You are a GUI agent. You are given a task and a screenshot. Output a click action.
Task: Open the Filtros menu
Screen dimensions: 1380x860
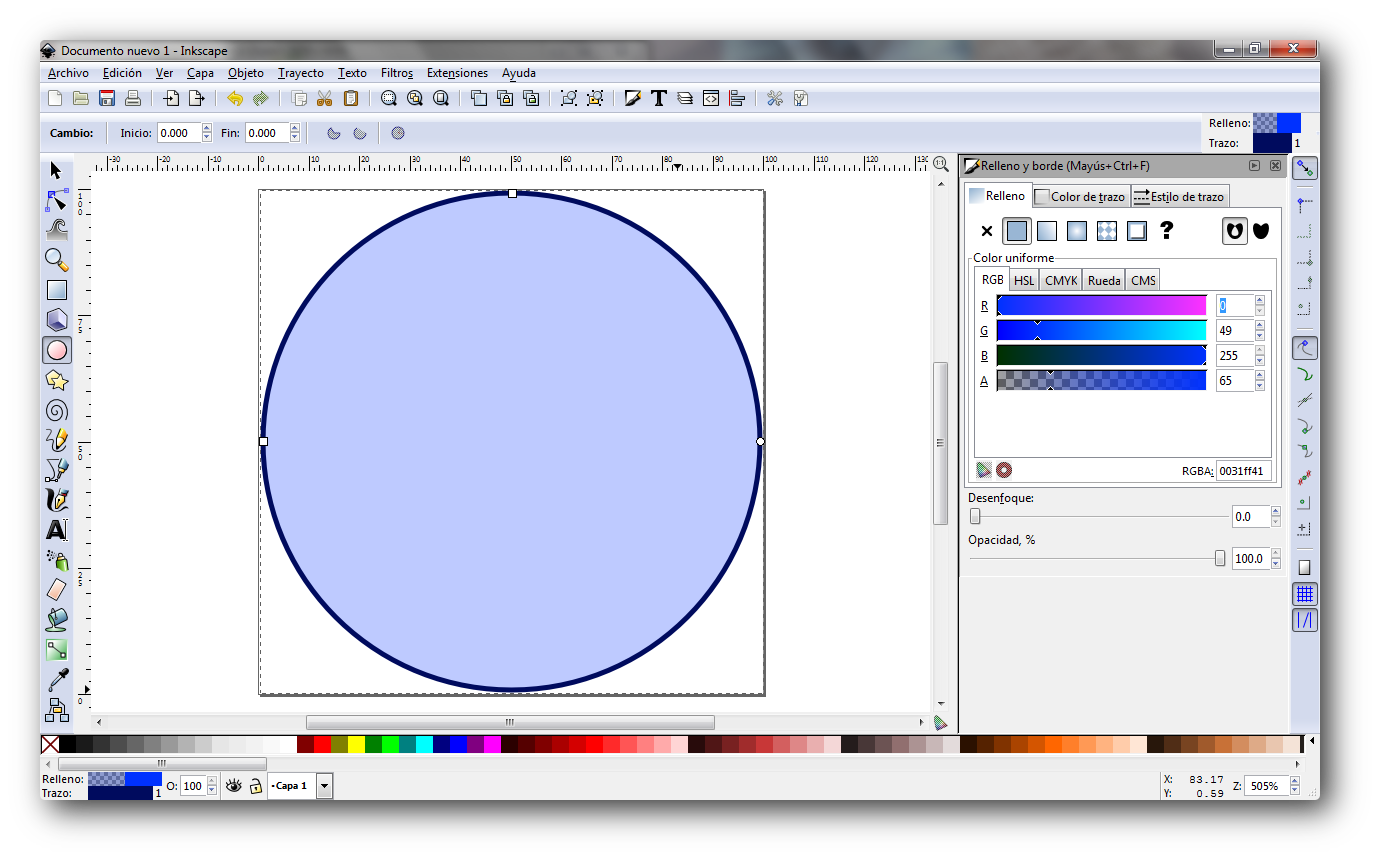click(397, 73)
